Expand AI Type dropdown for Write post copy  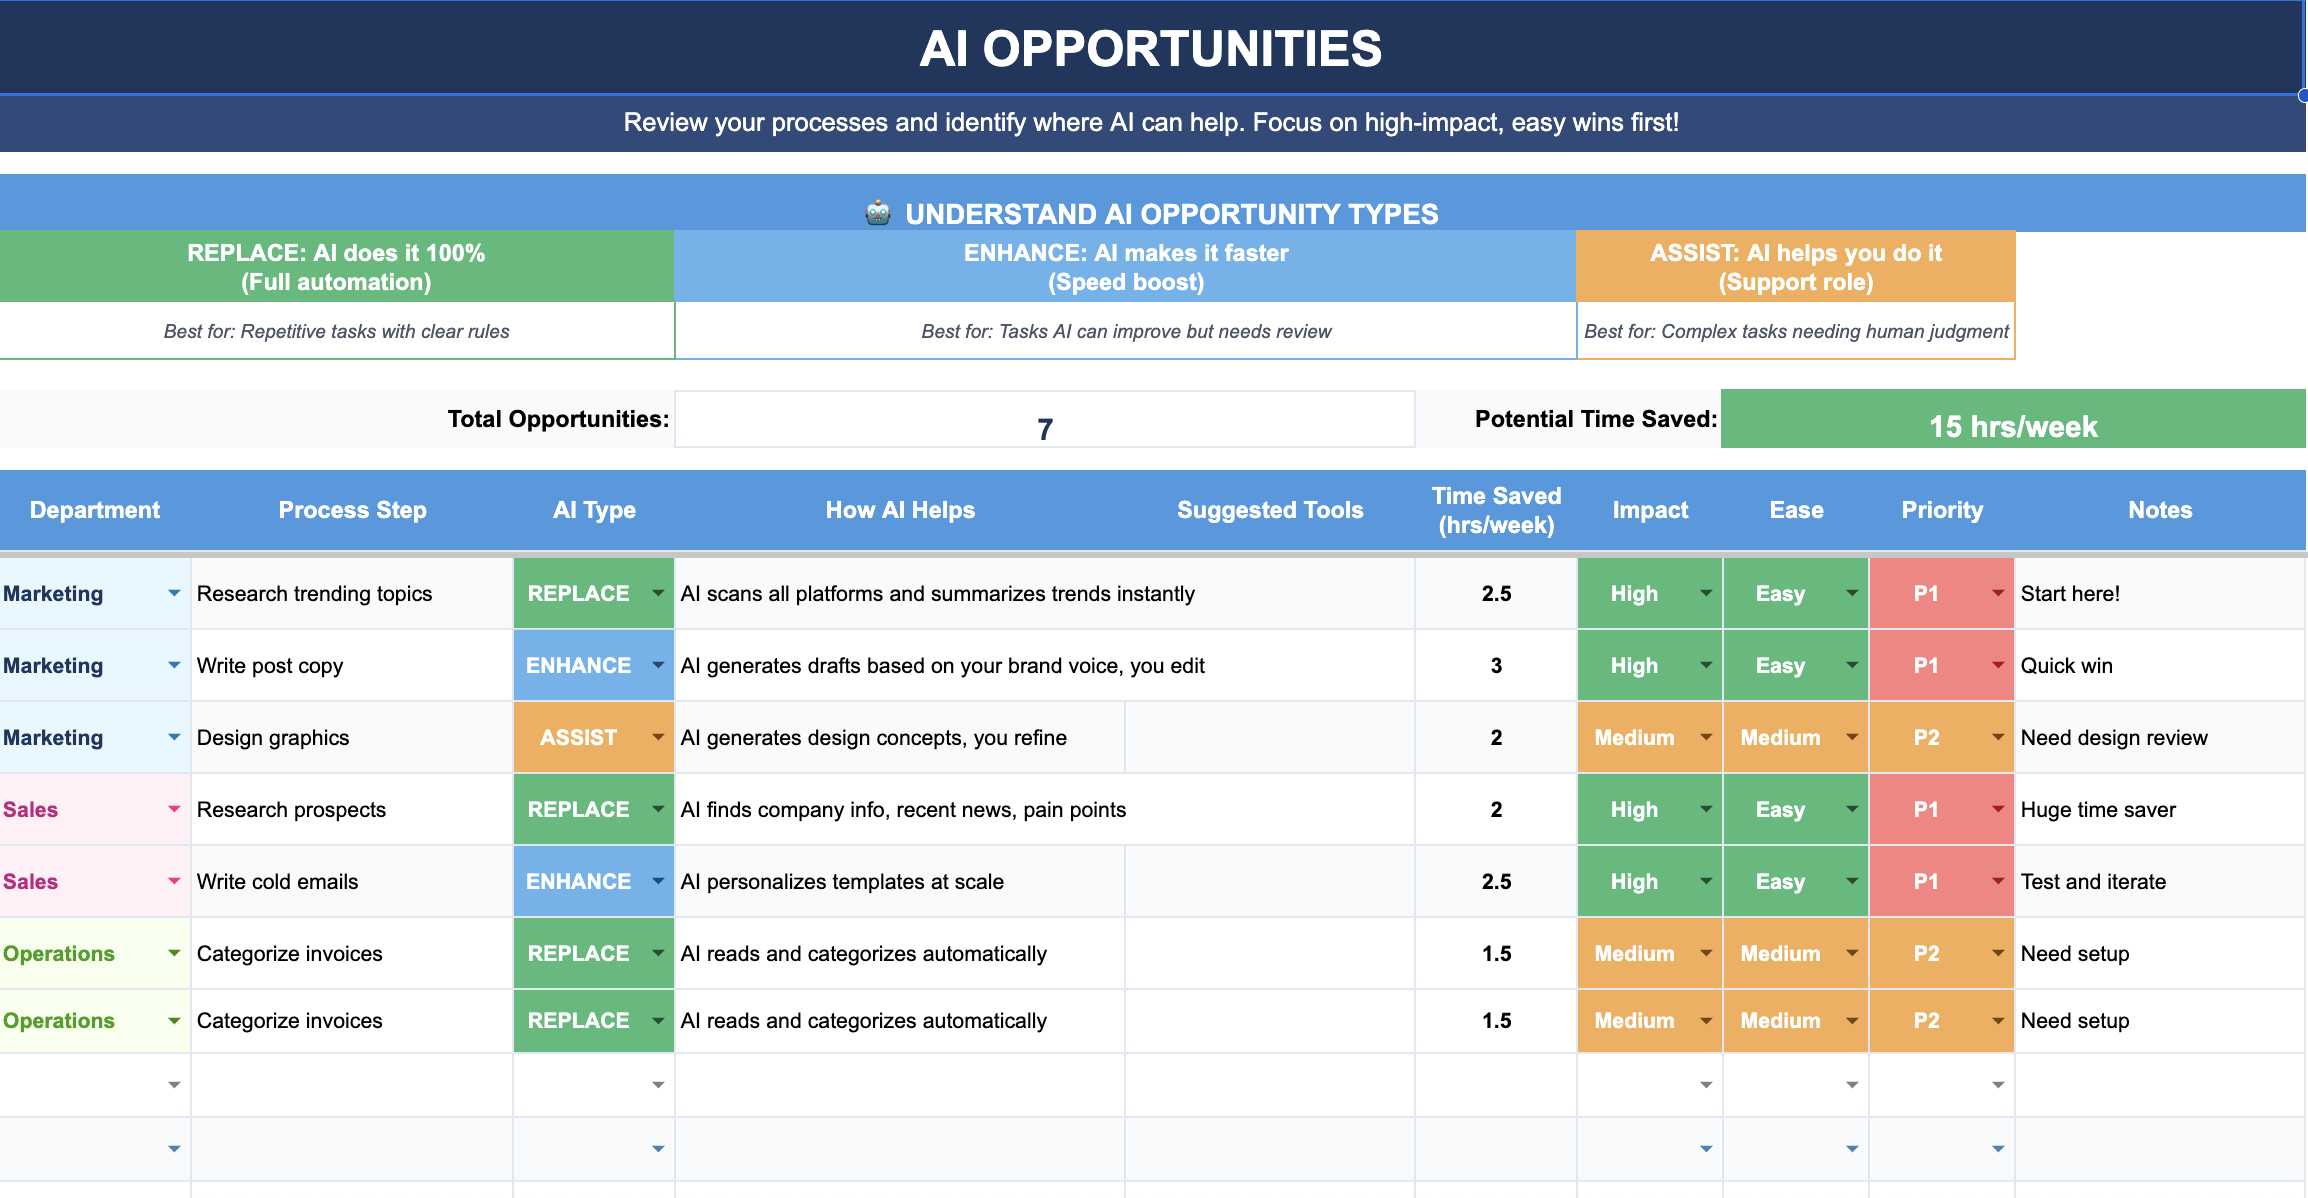pos(657,665)
